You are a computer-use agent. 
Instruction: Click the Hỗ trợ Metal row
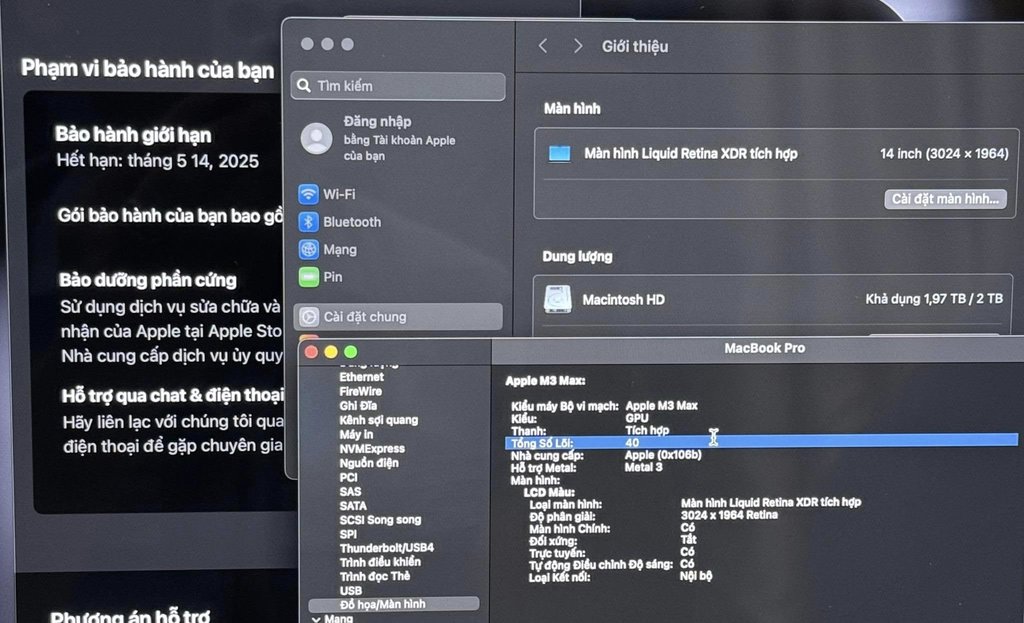[x=586, y=468]
